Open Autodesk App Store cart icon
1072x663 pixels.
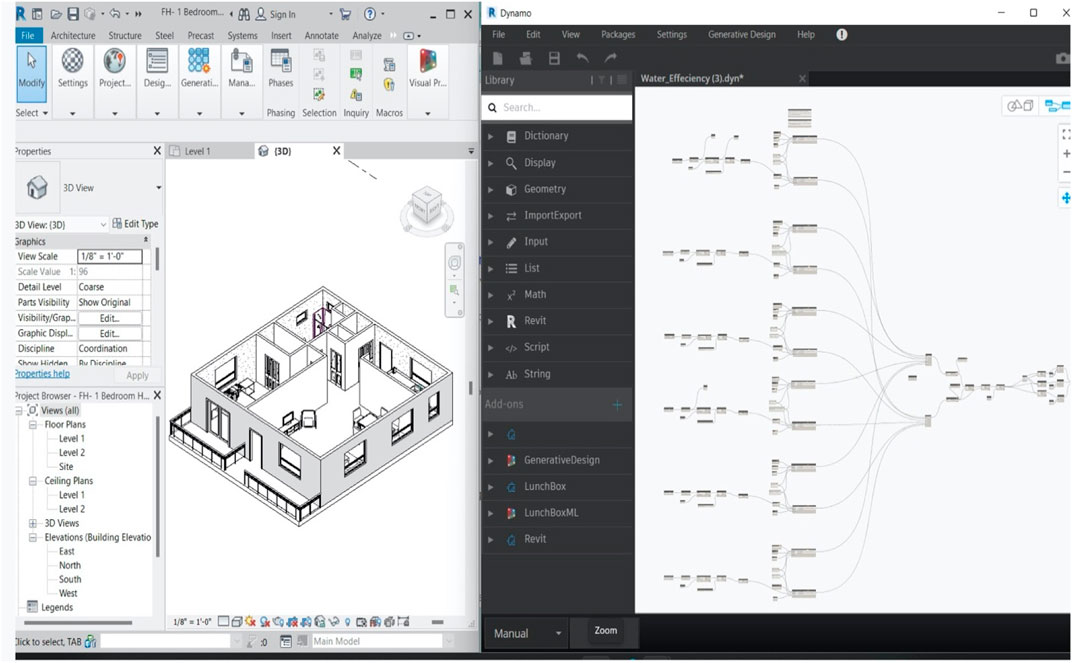[x=345, y=14]
